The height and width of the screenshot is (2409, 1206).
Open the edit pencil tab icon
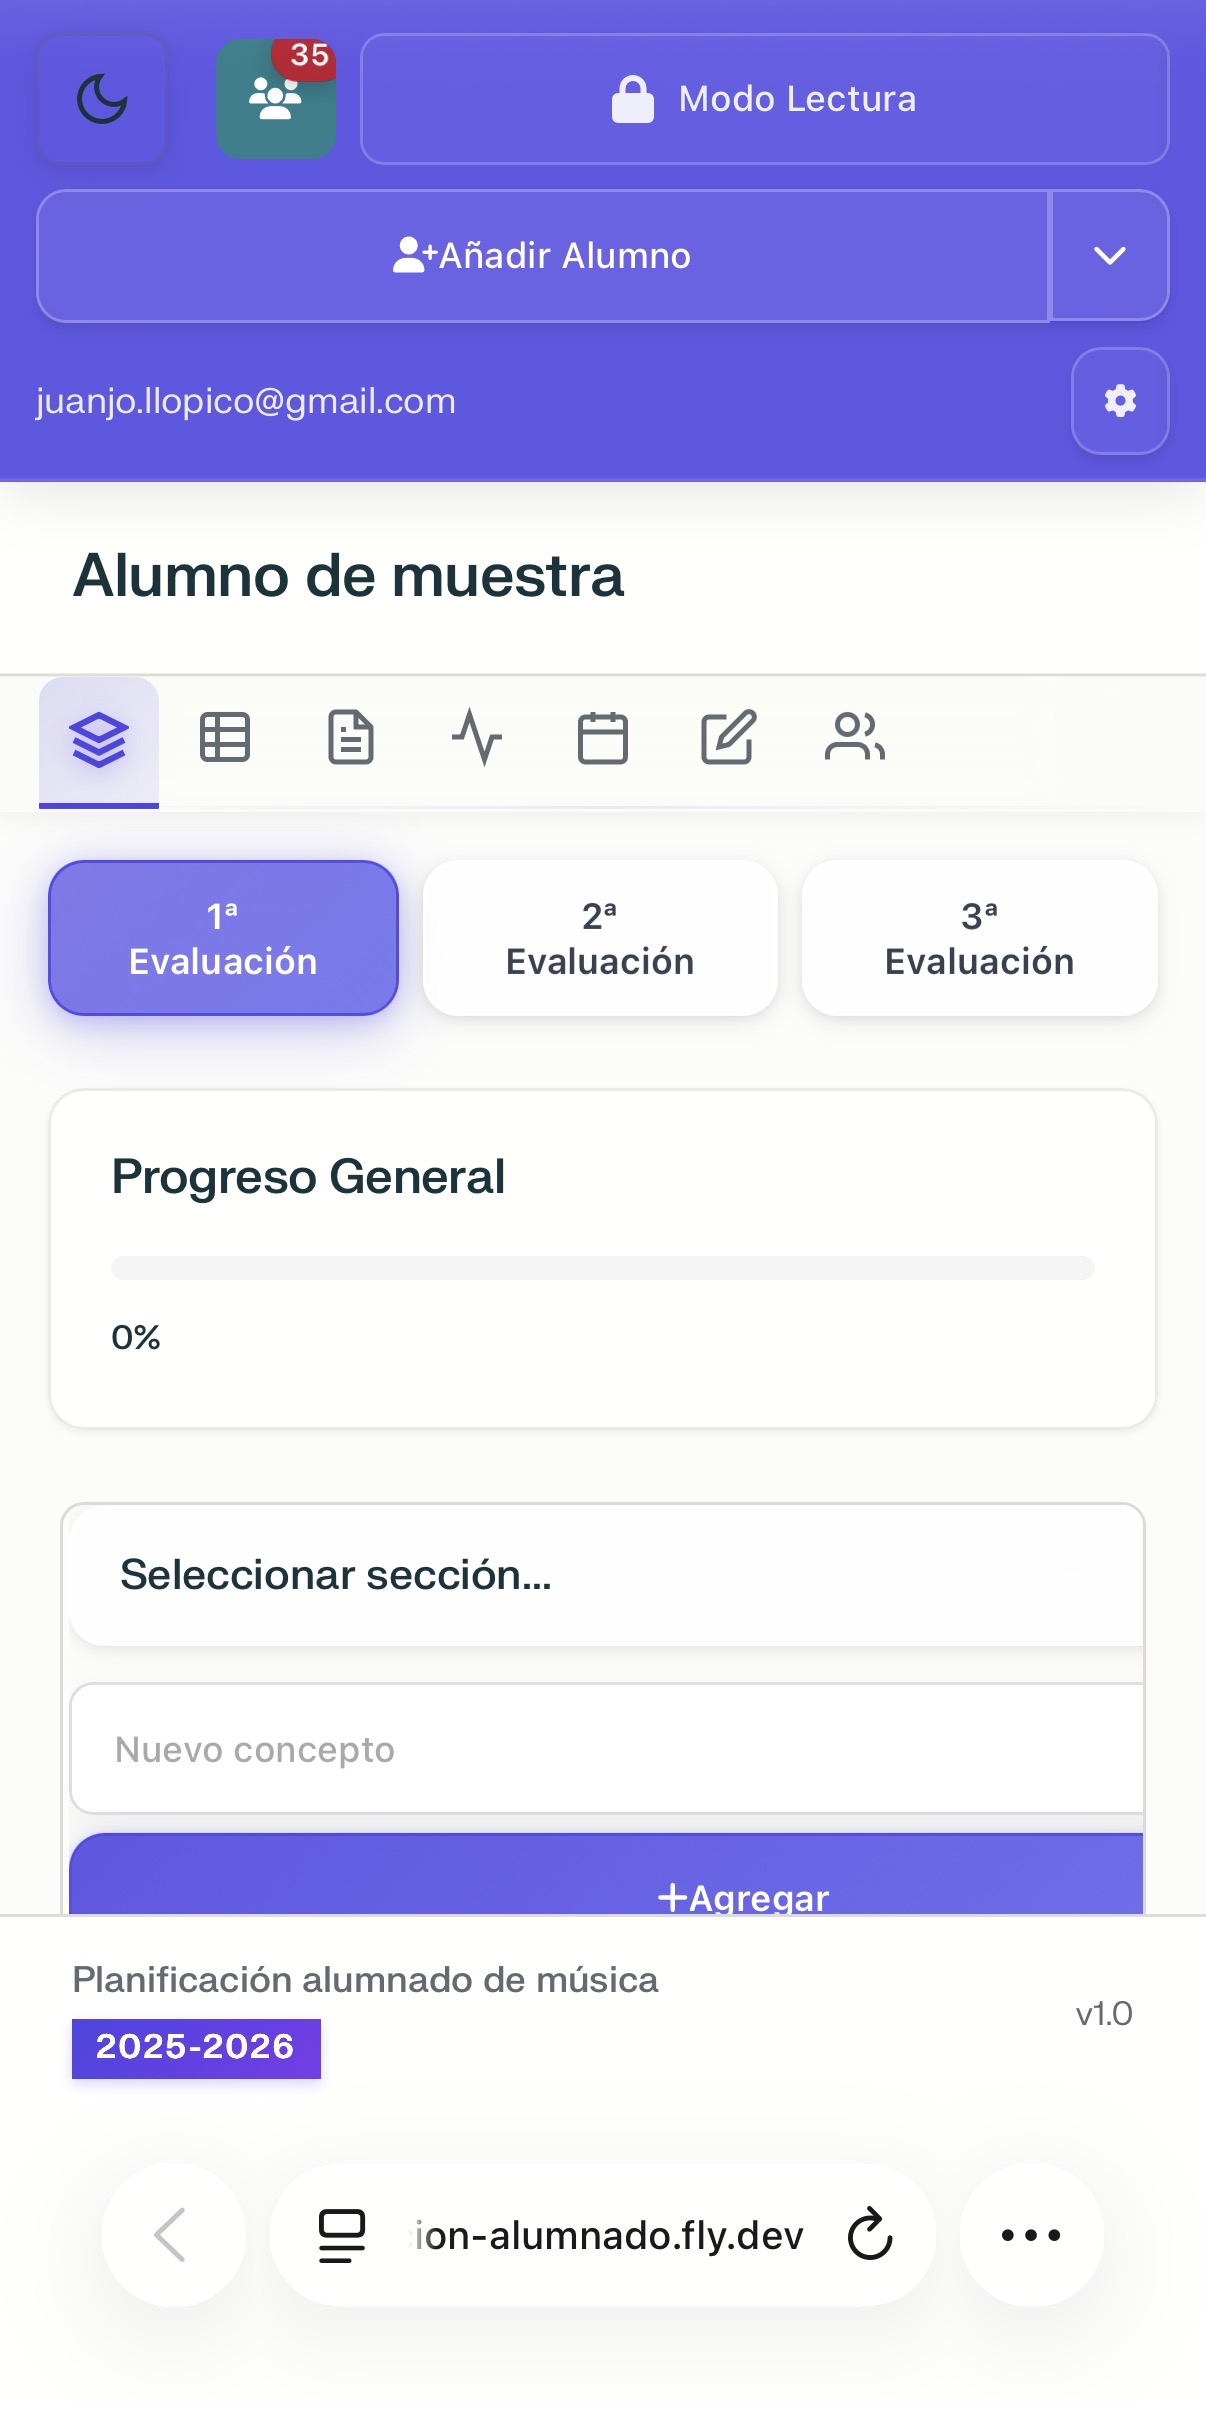click(x=728, y=738)
